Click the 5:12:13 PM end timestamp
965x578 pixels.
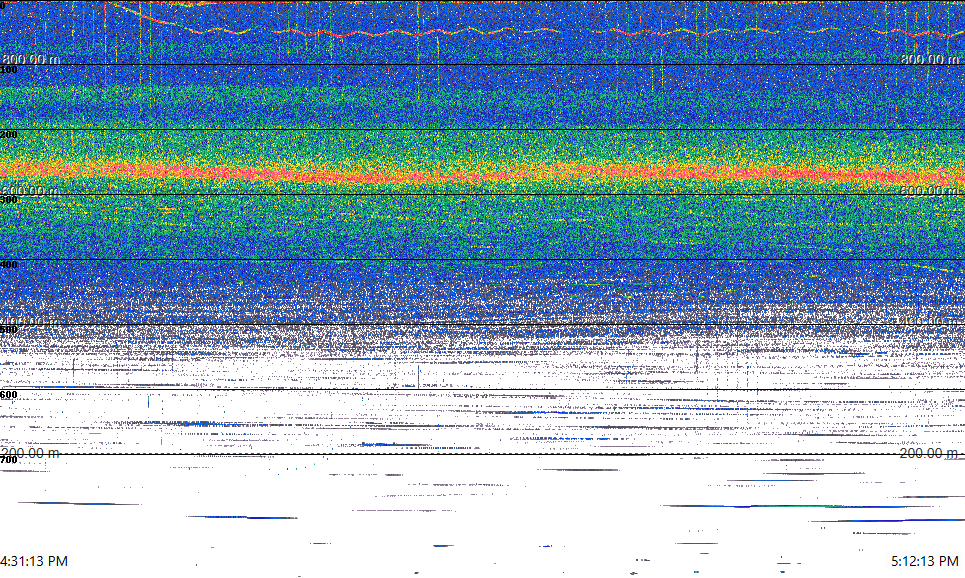pyautogui.click(x=924, y=561)
